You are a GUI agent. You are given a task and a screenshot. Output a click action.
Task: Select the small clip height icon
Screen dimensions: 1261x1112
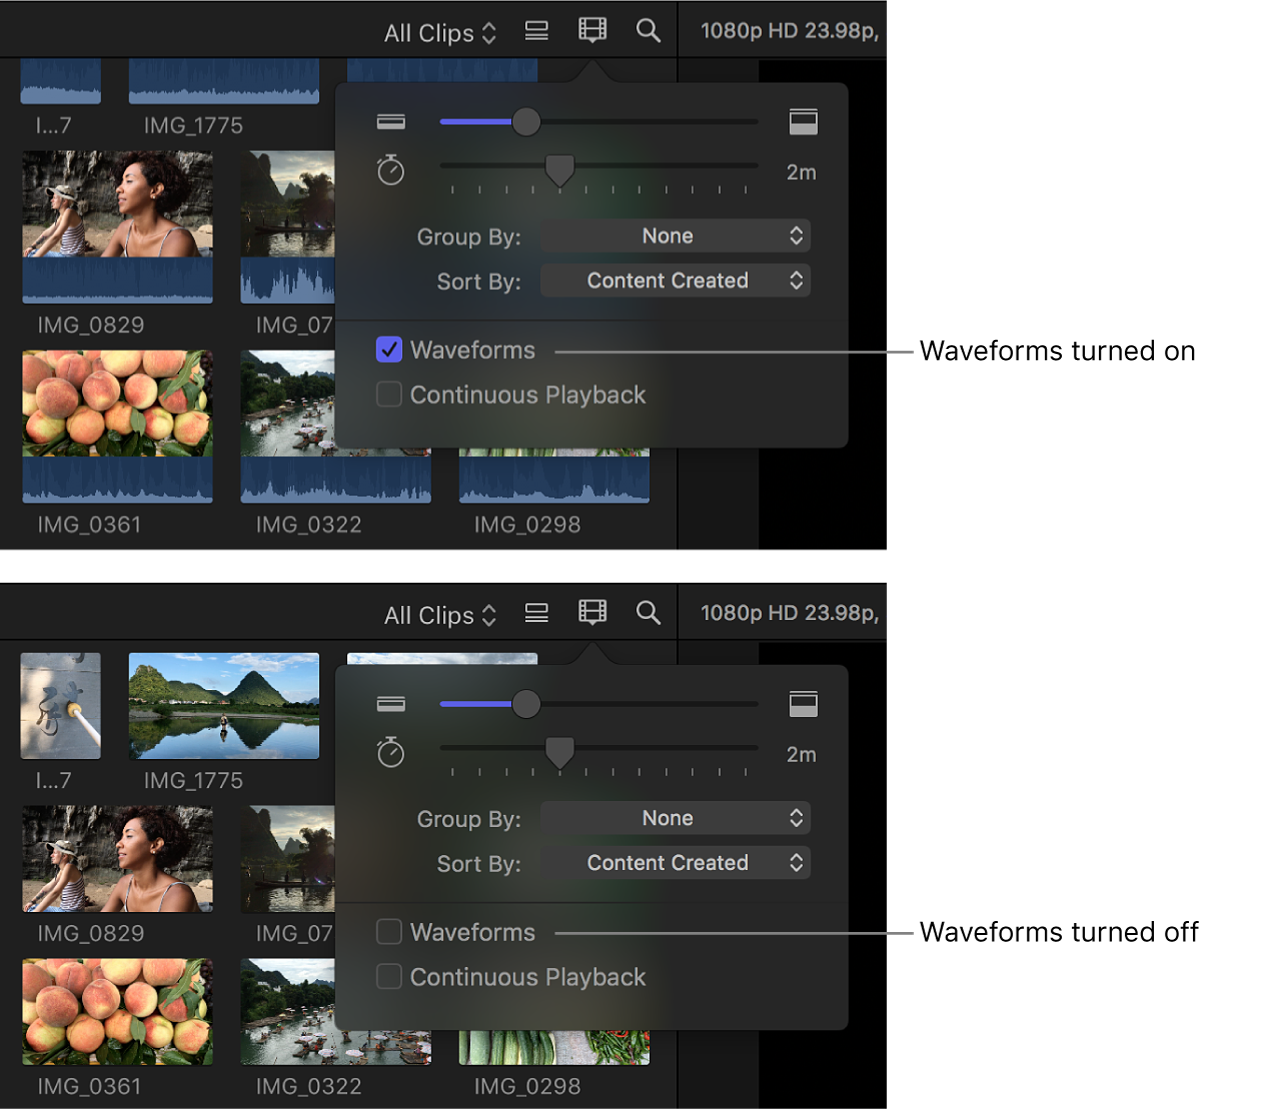click(x=390, y=121)
